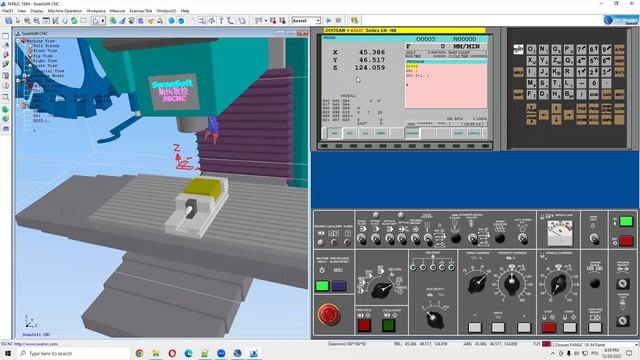
Task: Turn the lower key switch on right panel
Action: [x=622, y=321]
